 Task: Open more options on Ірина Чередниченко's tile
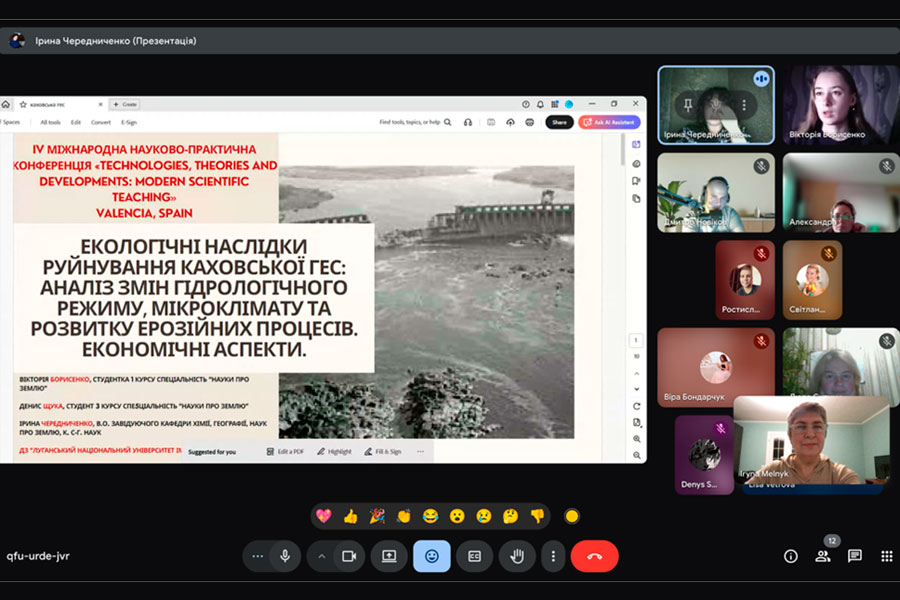point(744,105)
